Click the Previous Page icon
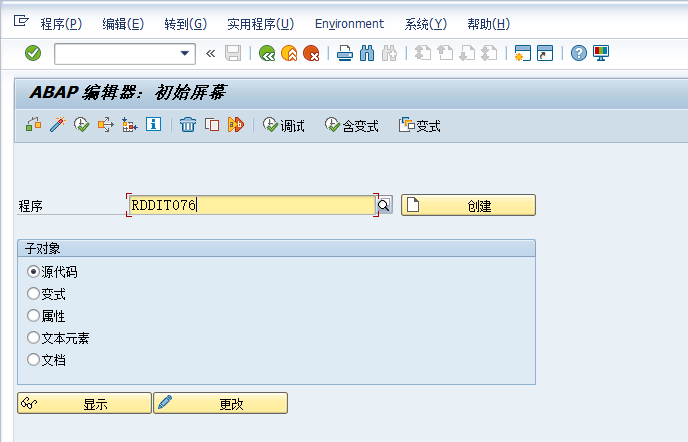688x442 pixels. pos(445,54)
